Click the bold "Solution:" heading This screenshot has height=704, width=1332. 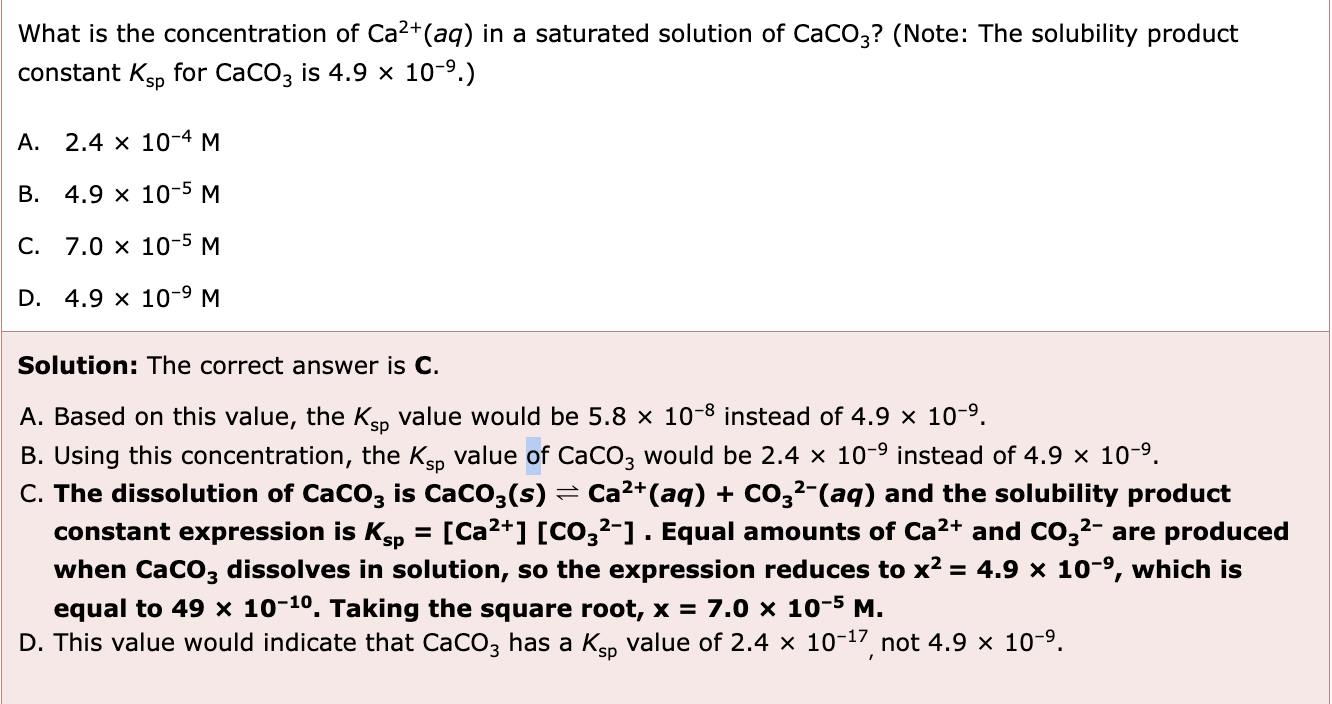(78, 366)
